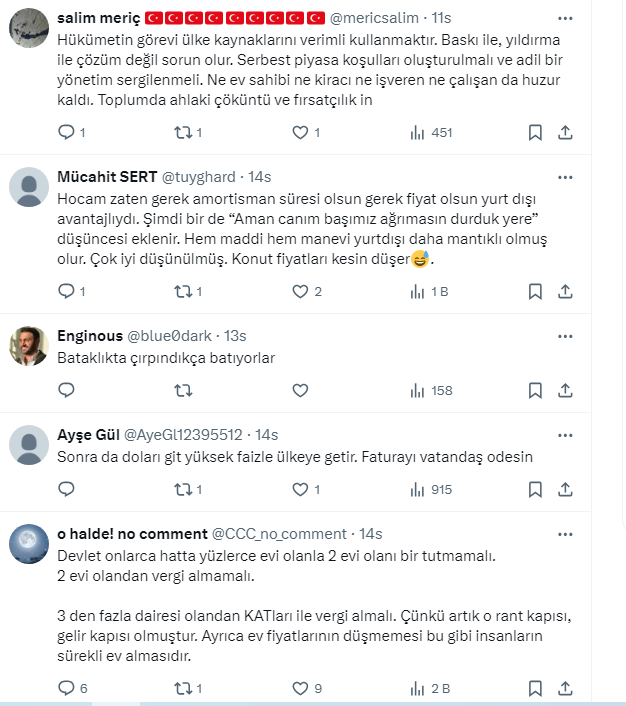Share Ayşe Gül's tweet

click(565, 489)
